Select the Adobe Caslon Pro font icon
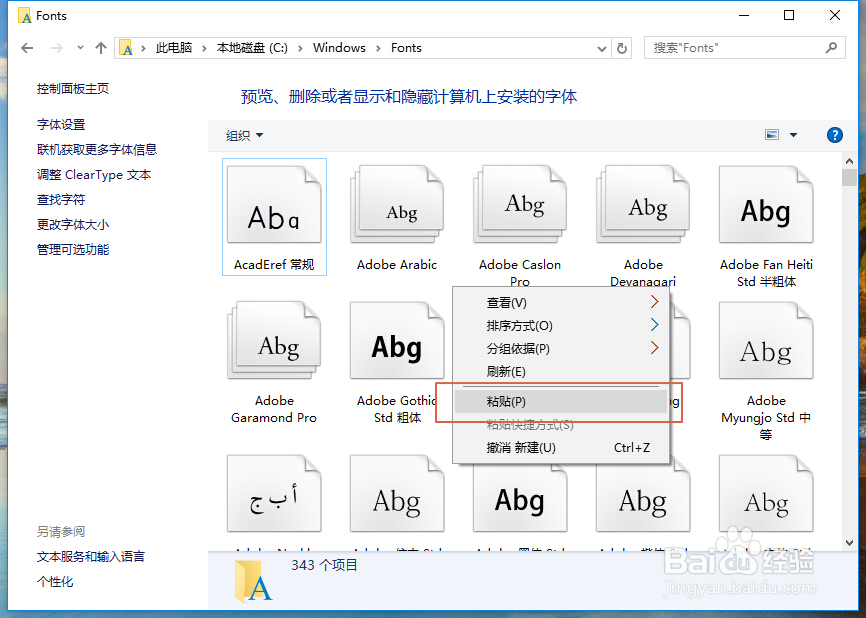 click(x=520, y=205)
